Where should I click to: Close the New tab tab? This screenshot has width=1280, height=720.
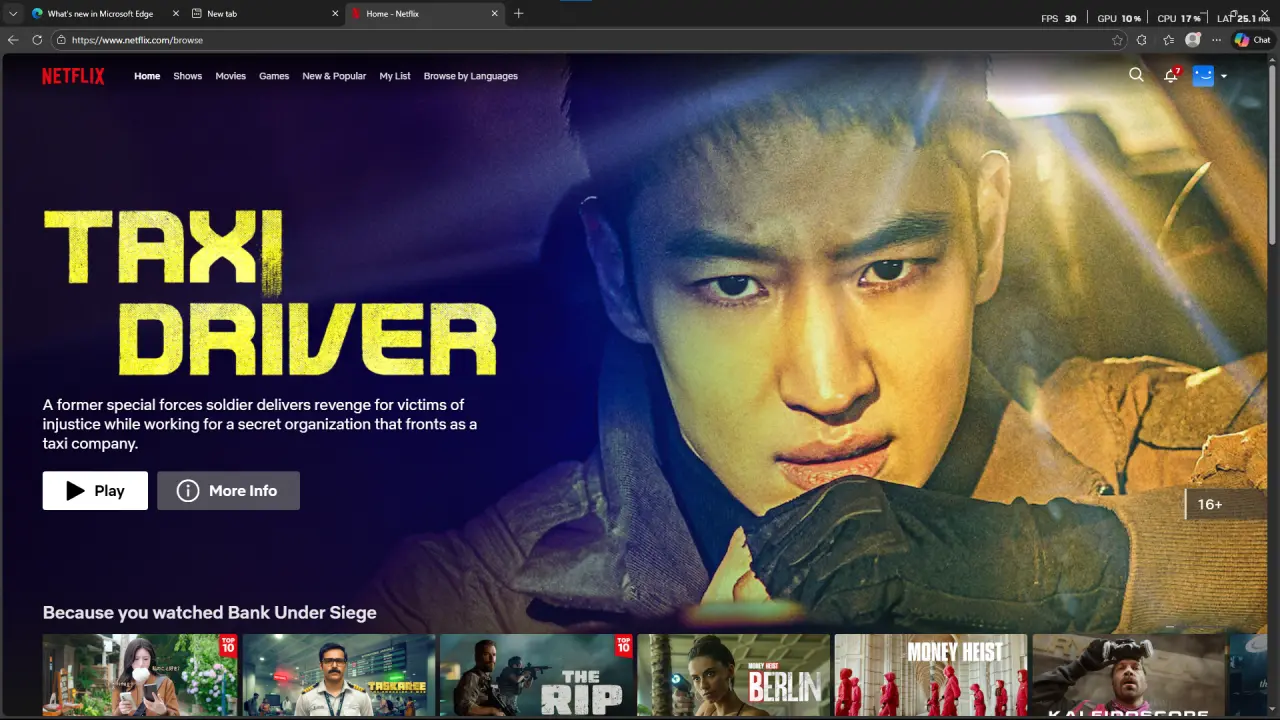point(335,14)
